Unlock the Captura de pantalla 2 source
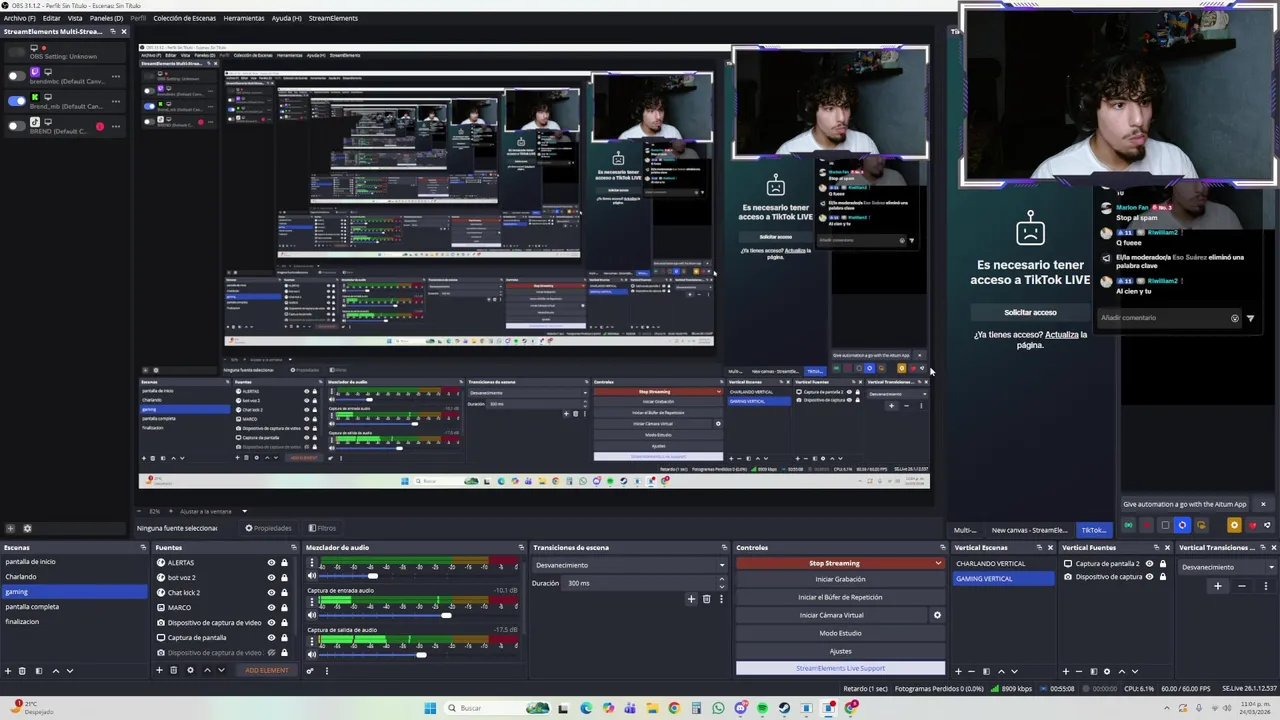Screen dimensions: 1280x720 [1162, 564]
